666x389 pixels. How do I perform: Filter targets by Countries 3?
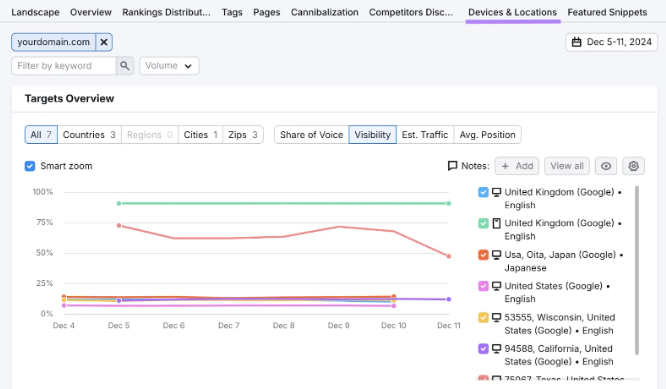coord(89,135)
